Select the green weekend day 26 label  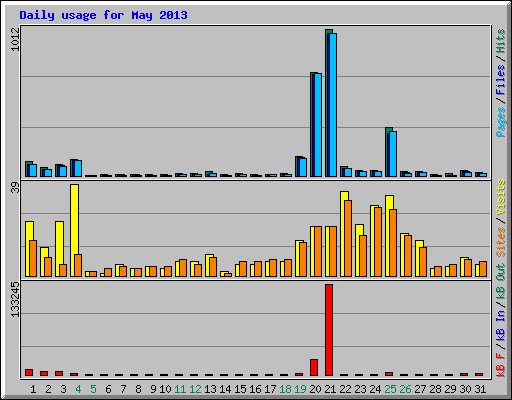coord(405,389)
